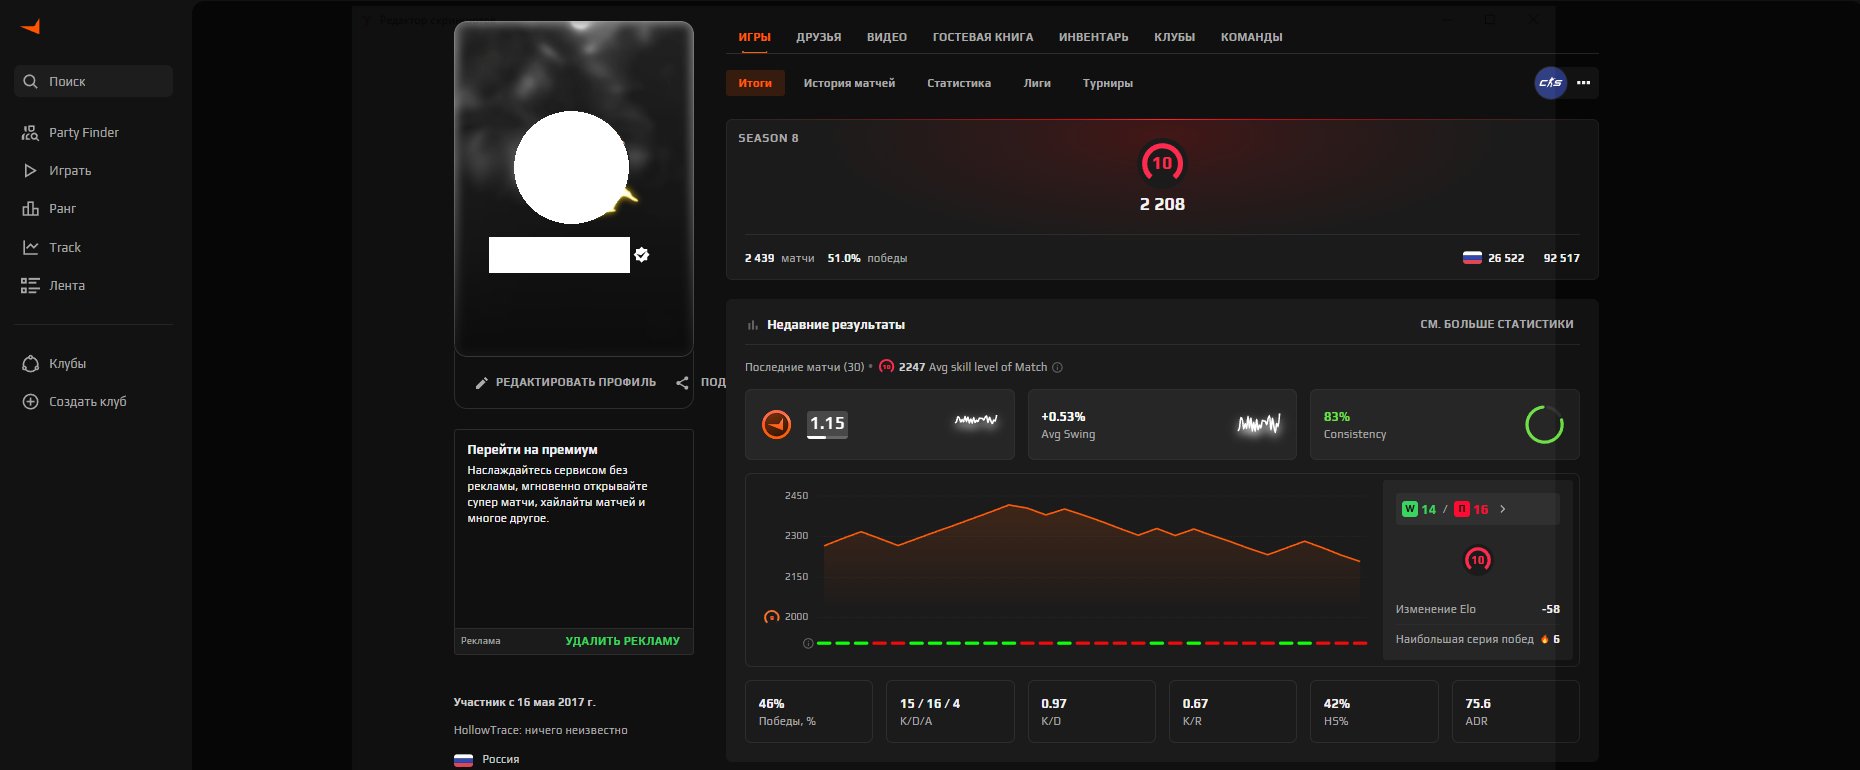Click the info icon beside the match streak row
This screenshot has height=770, width=1860.
point(808,643)
